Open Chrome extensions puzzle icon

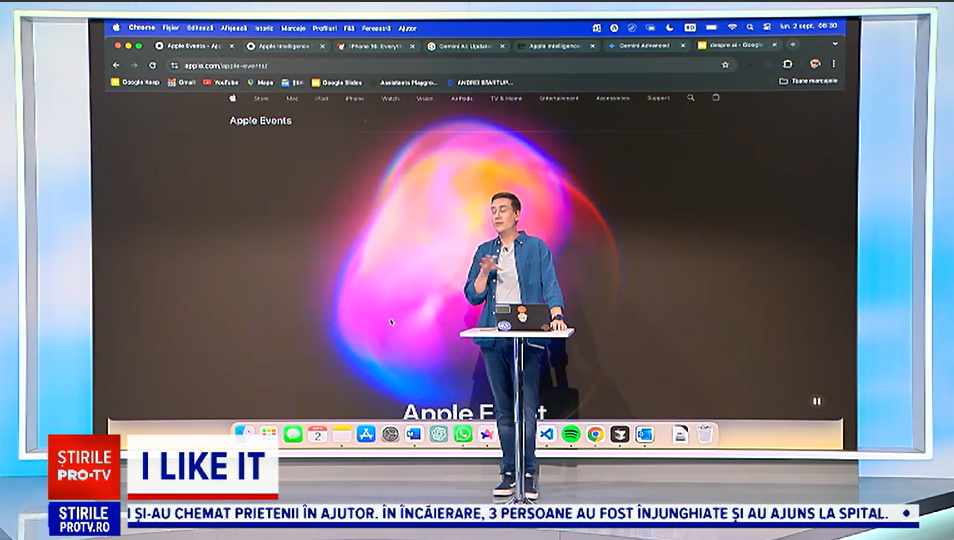788,64
